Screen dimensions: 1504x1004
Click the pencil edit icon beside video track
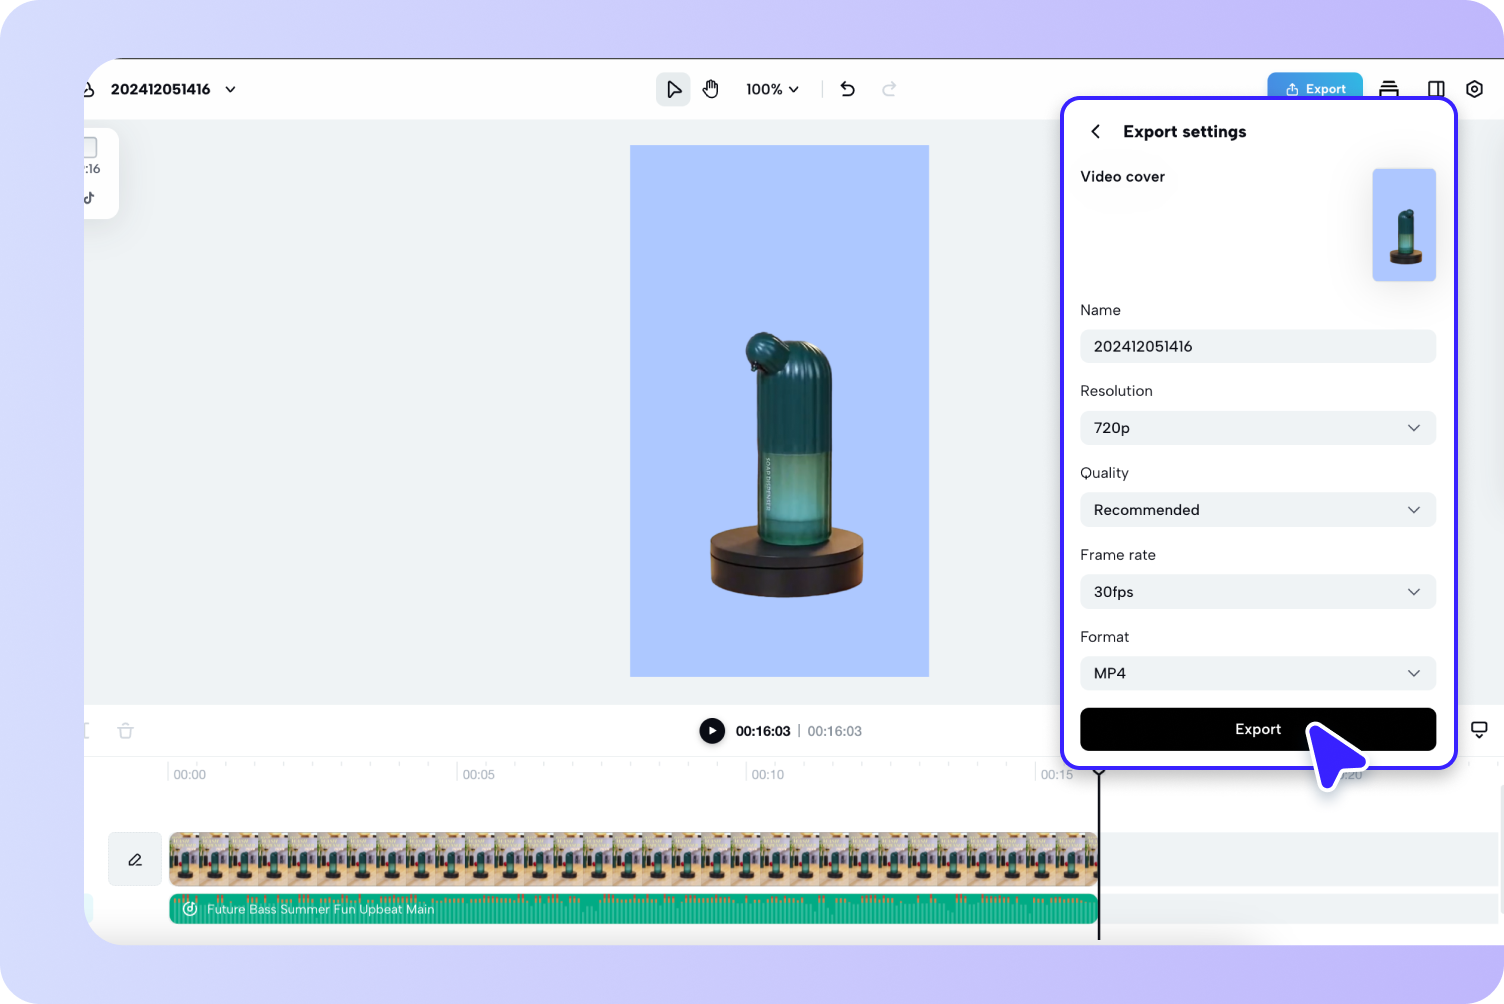[135, 859]
